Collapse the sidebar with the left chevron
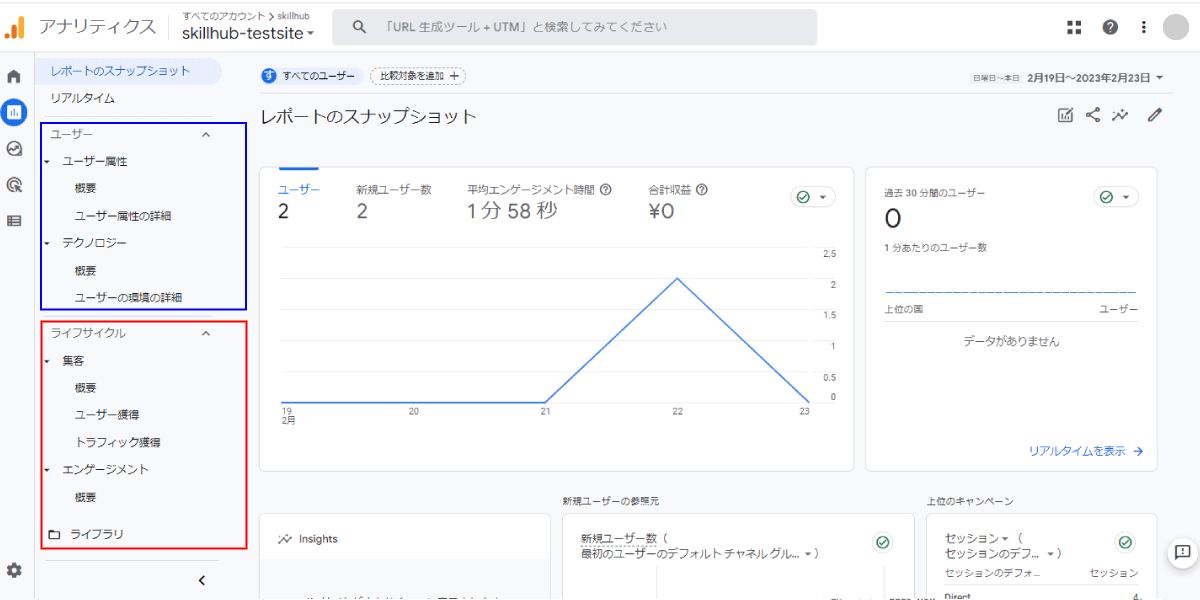This screenshot has height=600, width=1200. point(201,580)
